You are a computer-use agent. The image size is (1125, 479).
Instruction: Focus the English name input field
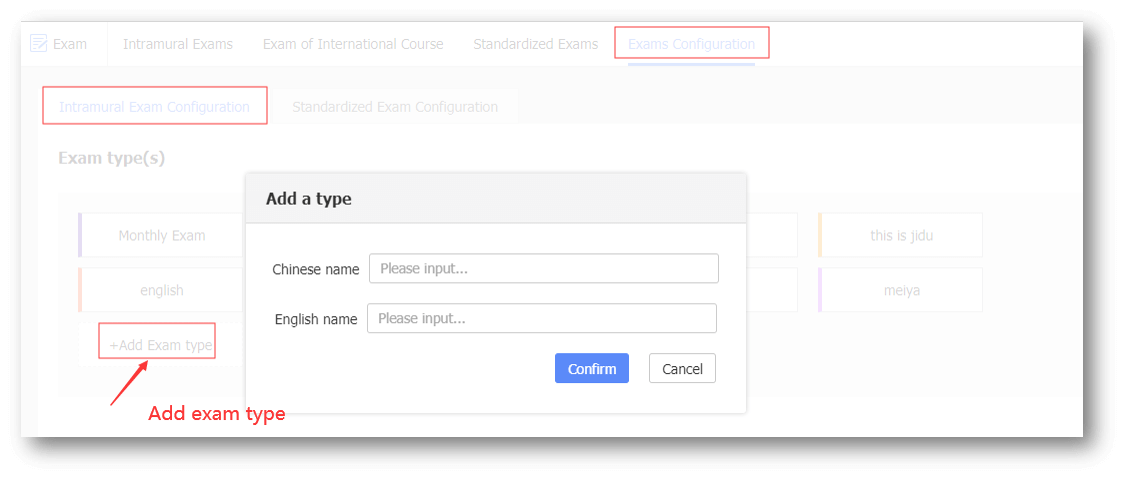pyautogui.click(x=542, y=318)
